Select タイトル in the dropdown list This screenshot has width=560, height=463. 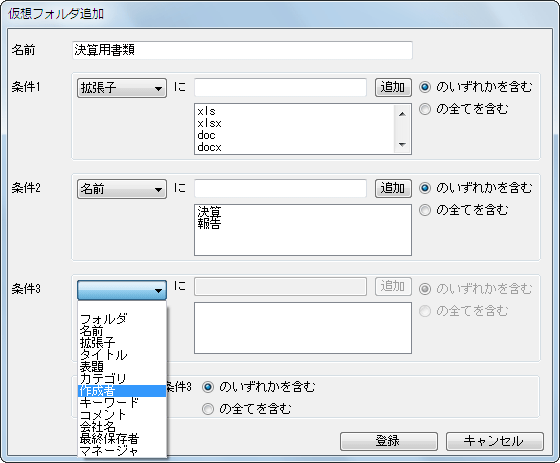click(x=122, y=355)
